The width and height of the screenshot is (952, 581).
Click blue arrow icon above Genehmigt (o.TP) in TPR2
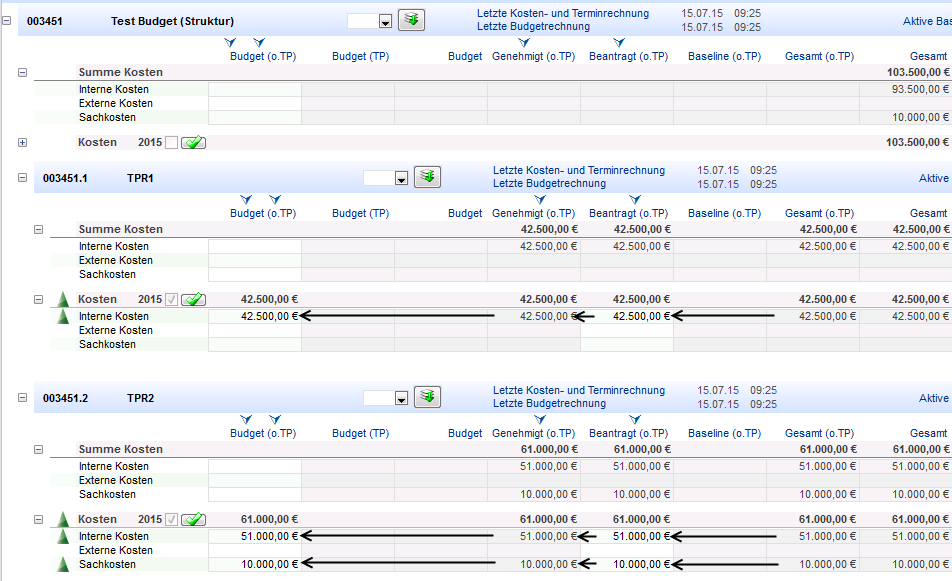[x=540, y=419]
